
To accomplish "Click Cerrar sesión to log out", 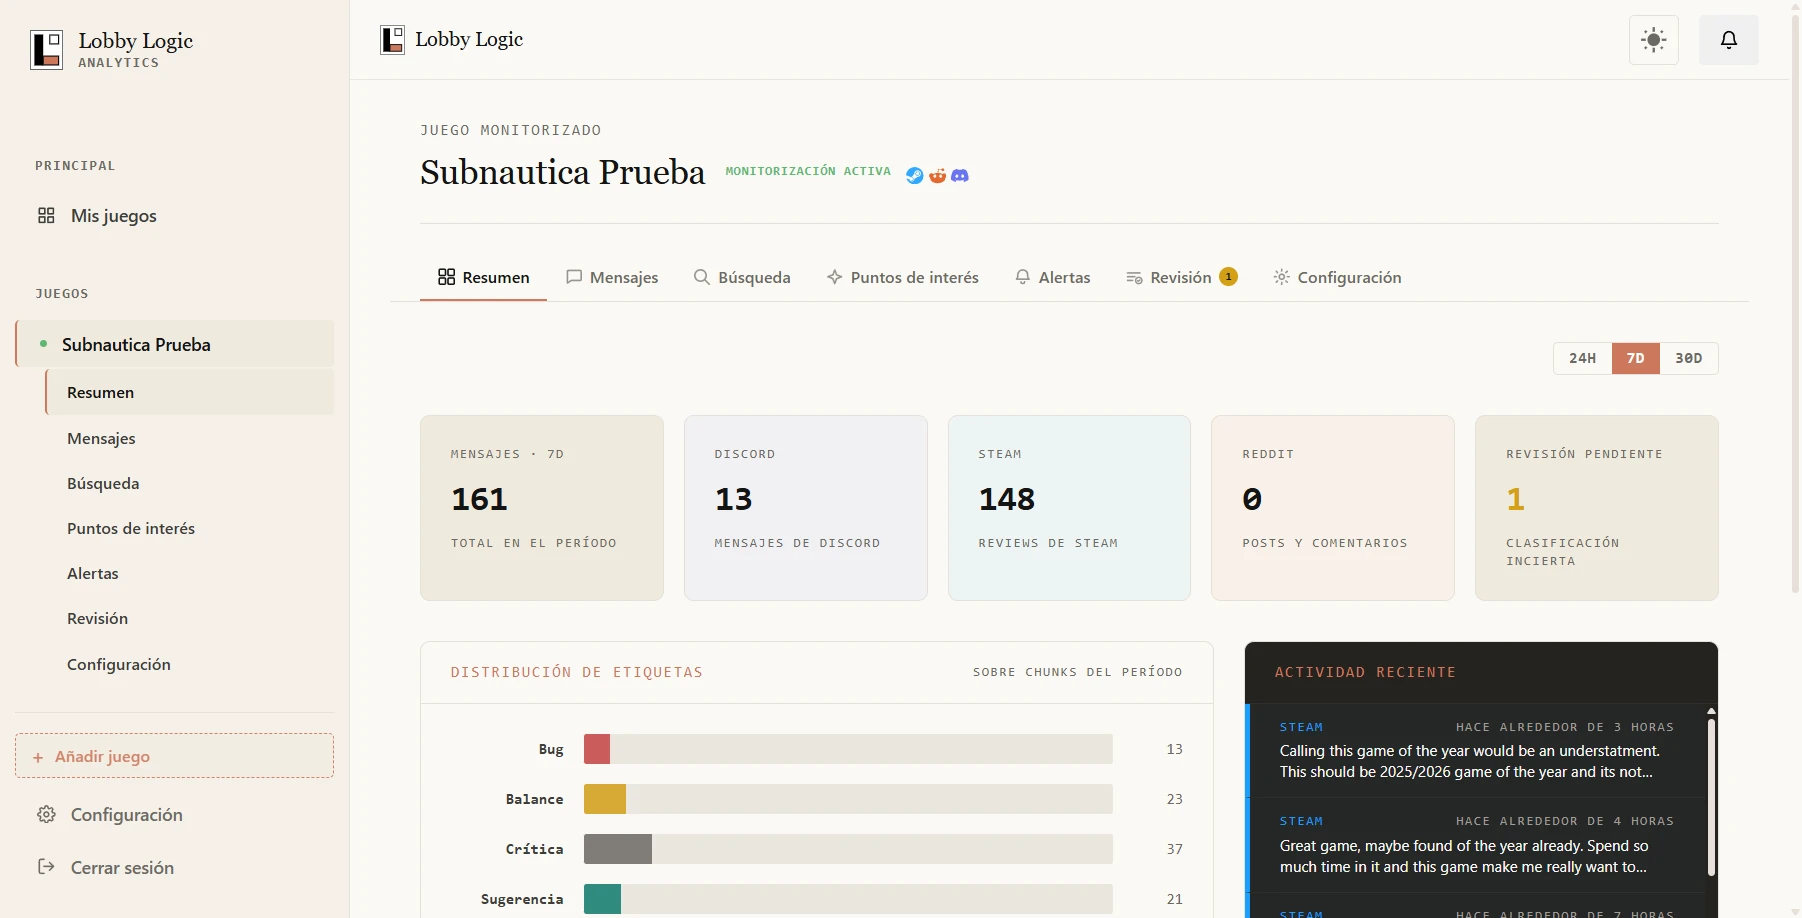I will pos(174,867).
